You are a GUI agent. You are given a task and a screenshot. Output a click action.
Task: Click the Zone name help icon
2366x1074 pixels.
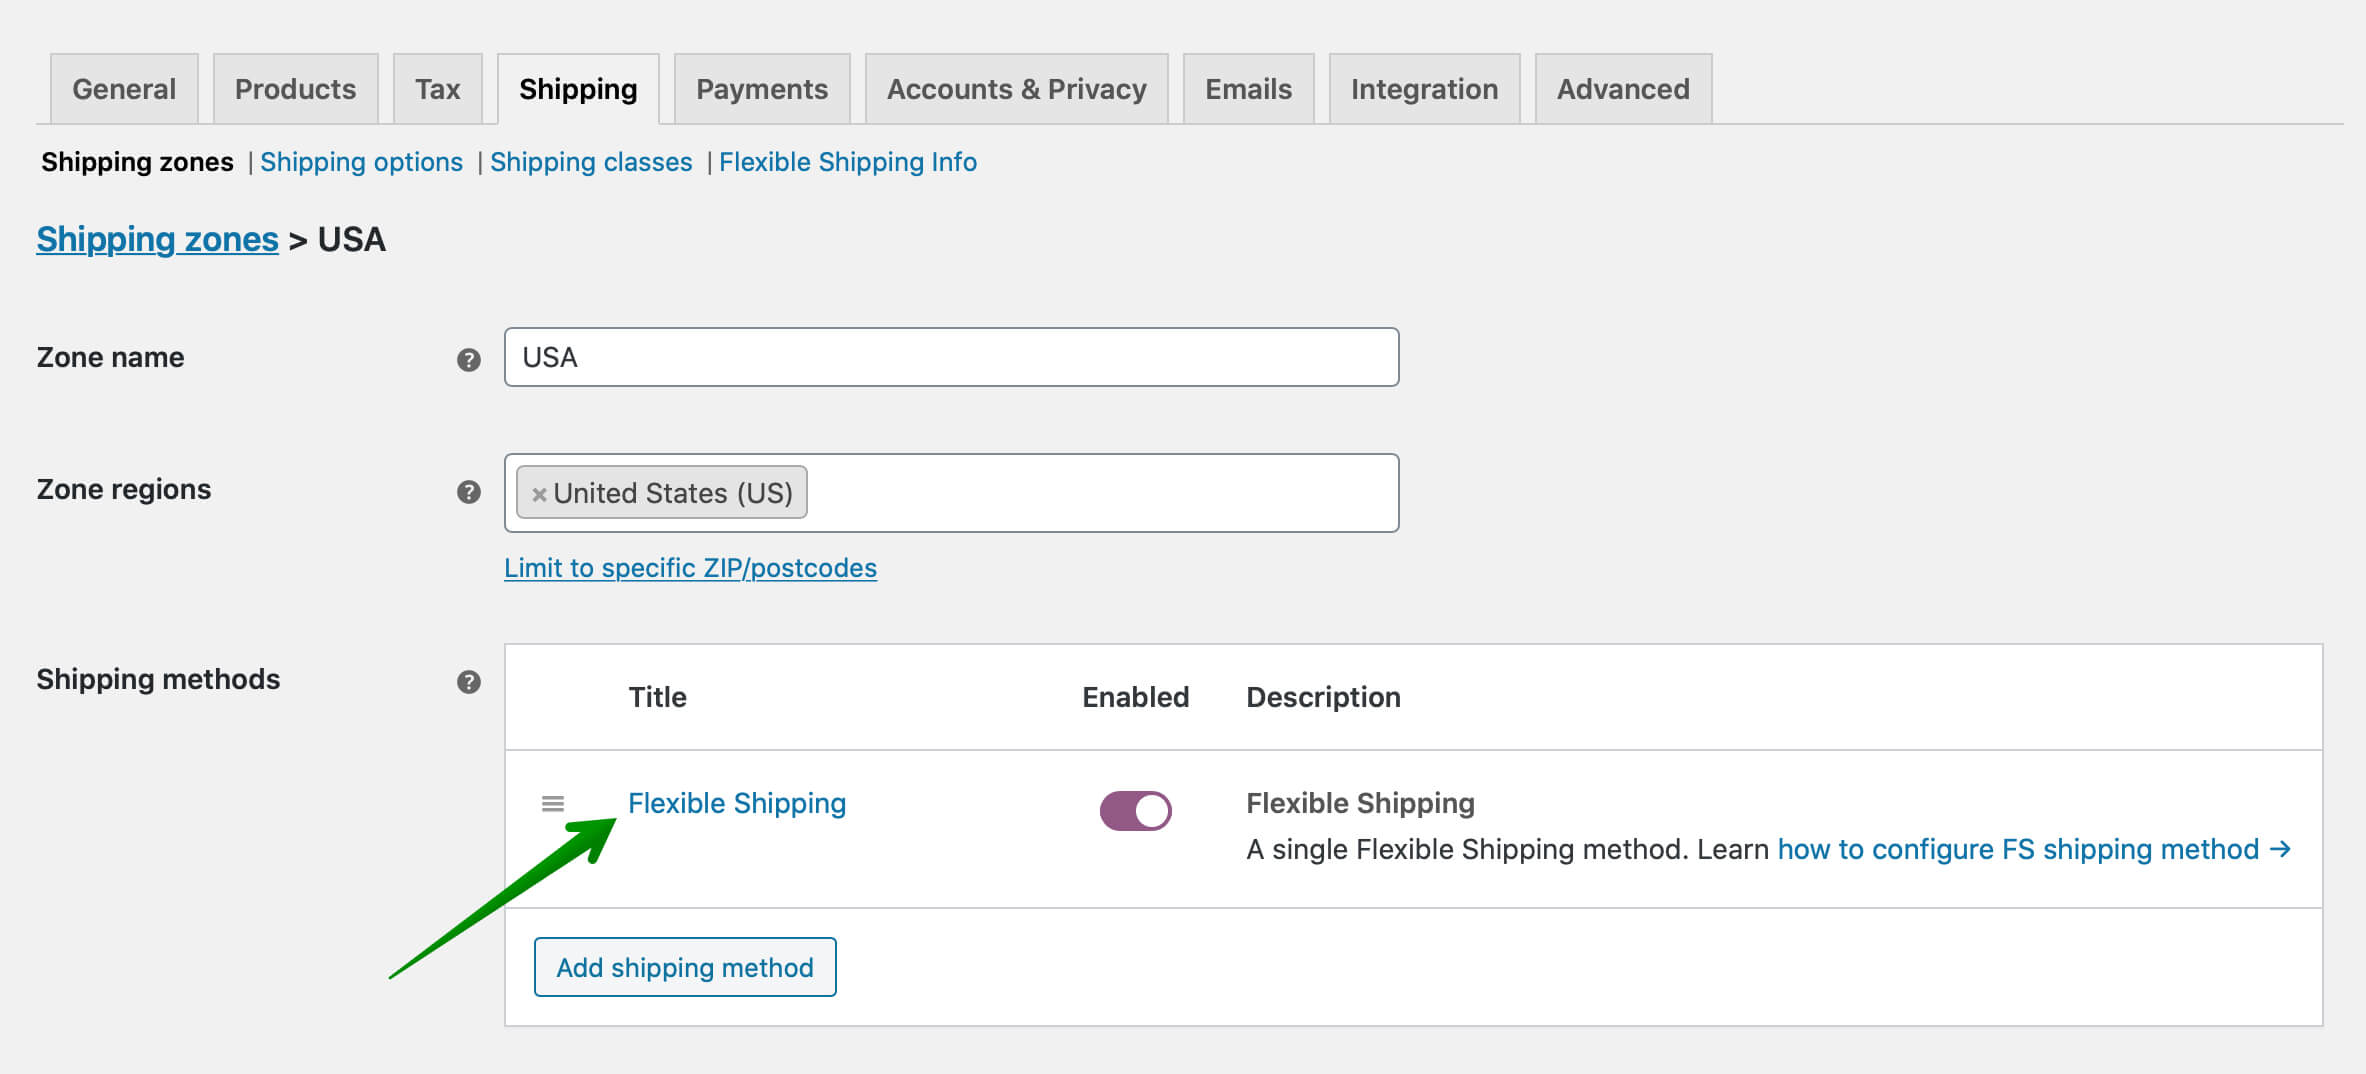click(x=468, y=359)
